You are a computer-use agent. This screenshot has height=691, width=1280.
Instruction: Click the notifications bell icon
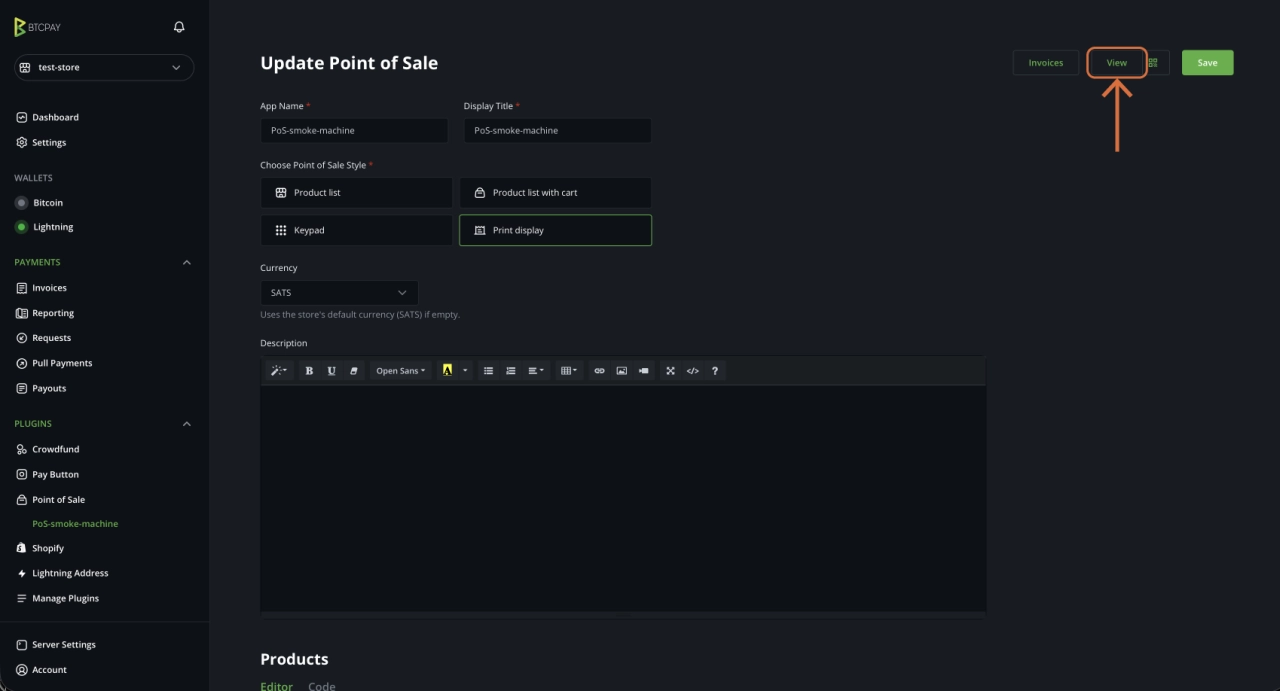[179, 27]
